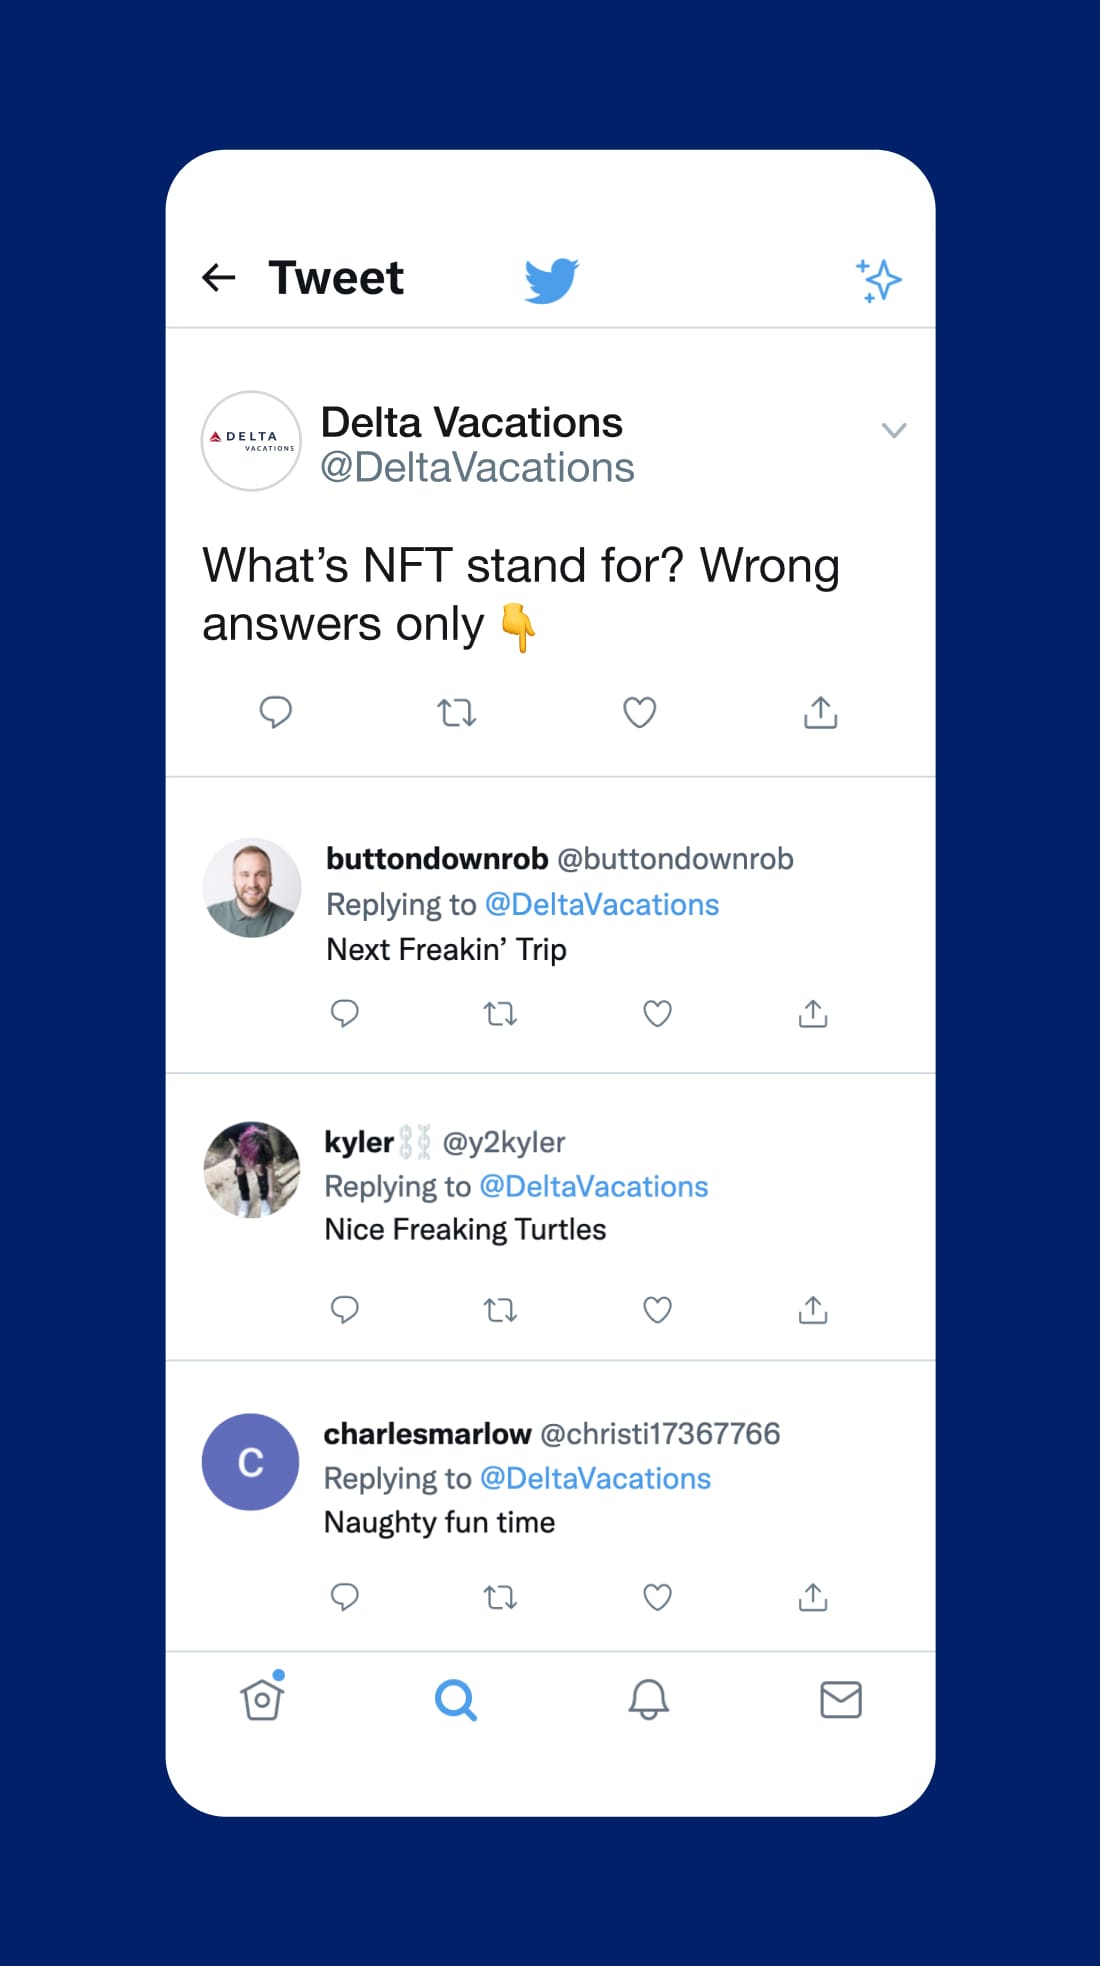Open the Search icon in bottom navigation
1100x1966 pixels.
point(456,1699)
